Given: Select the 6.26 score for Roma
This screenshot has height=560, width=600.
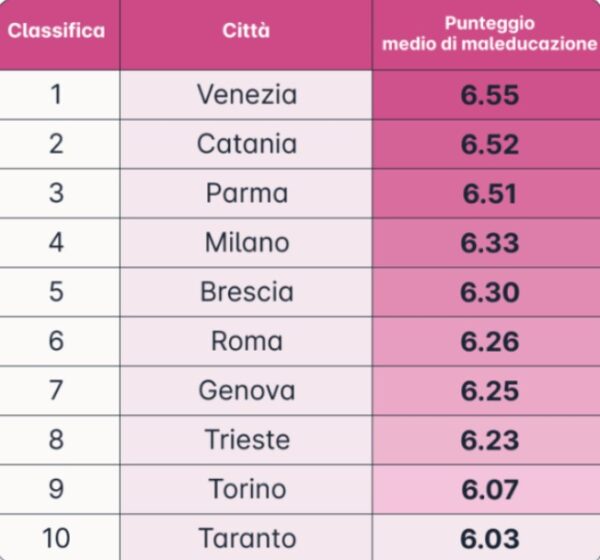Looking at the screenshot, I should point(489,341).
